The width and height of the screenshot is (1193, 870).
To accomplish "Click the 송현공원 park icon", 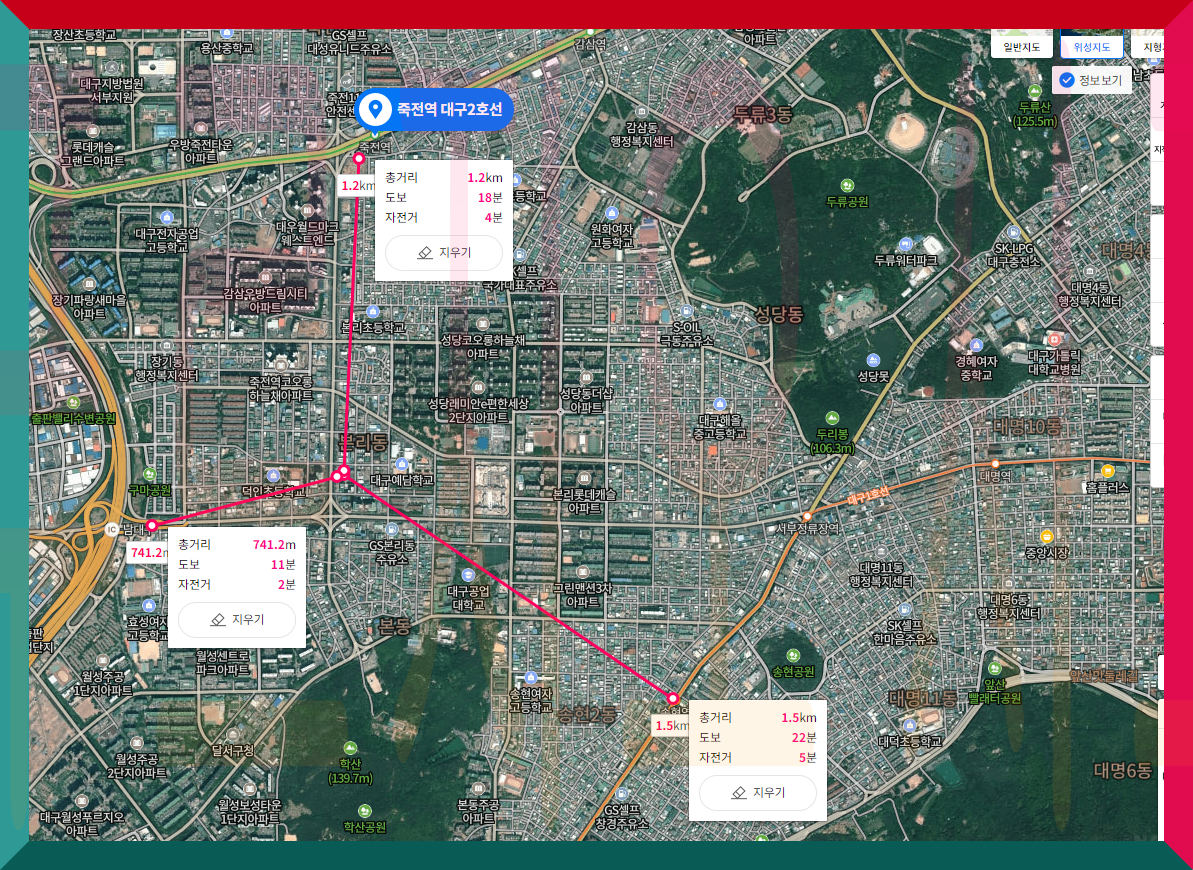I will (793, 655).
